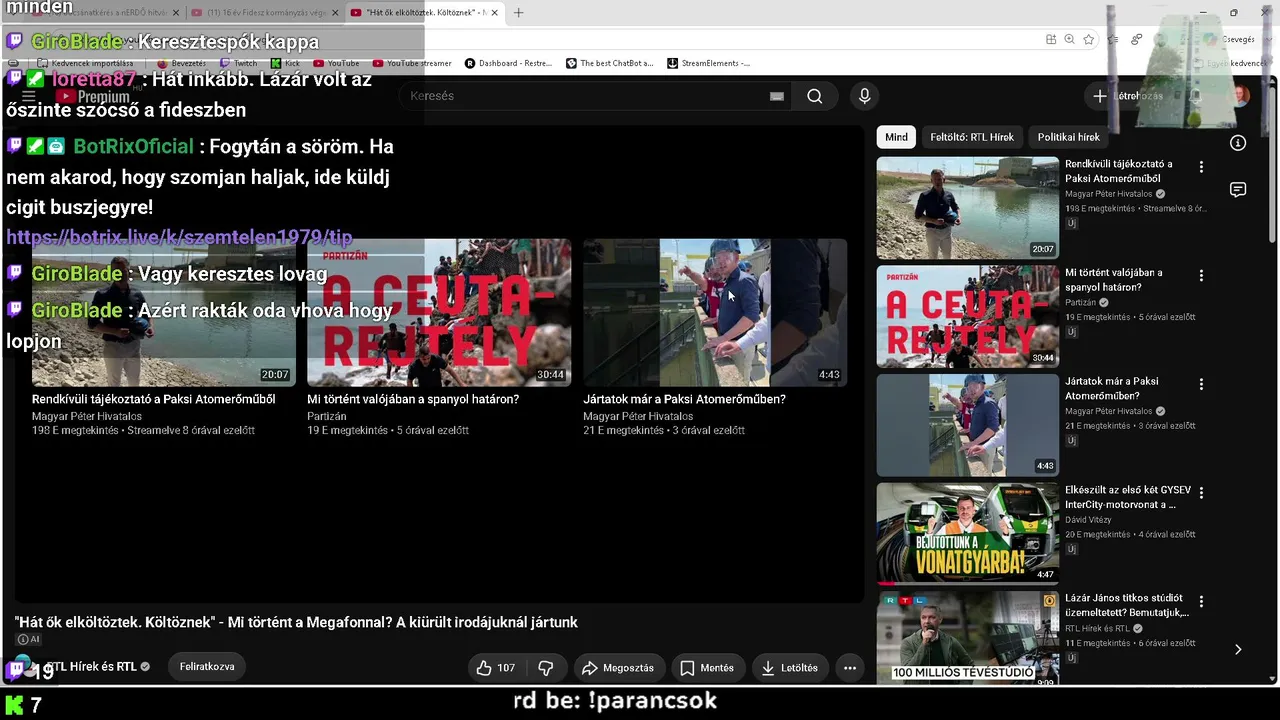Open the Dávid Vitézy channel link

1088,520
